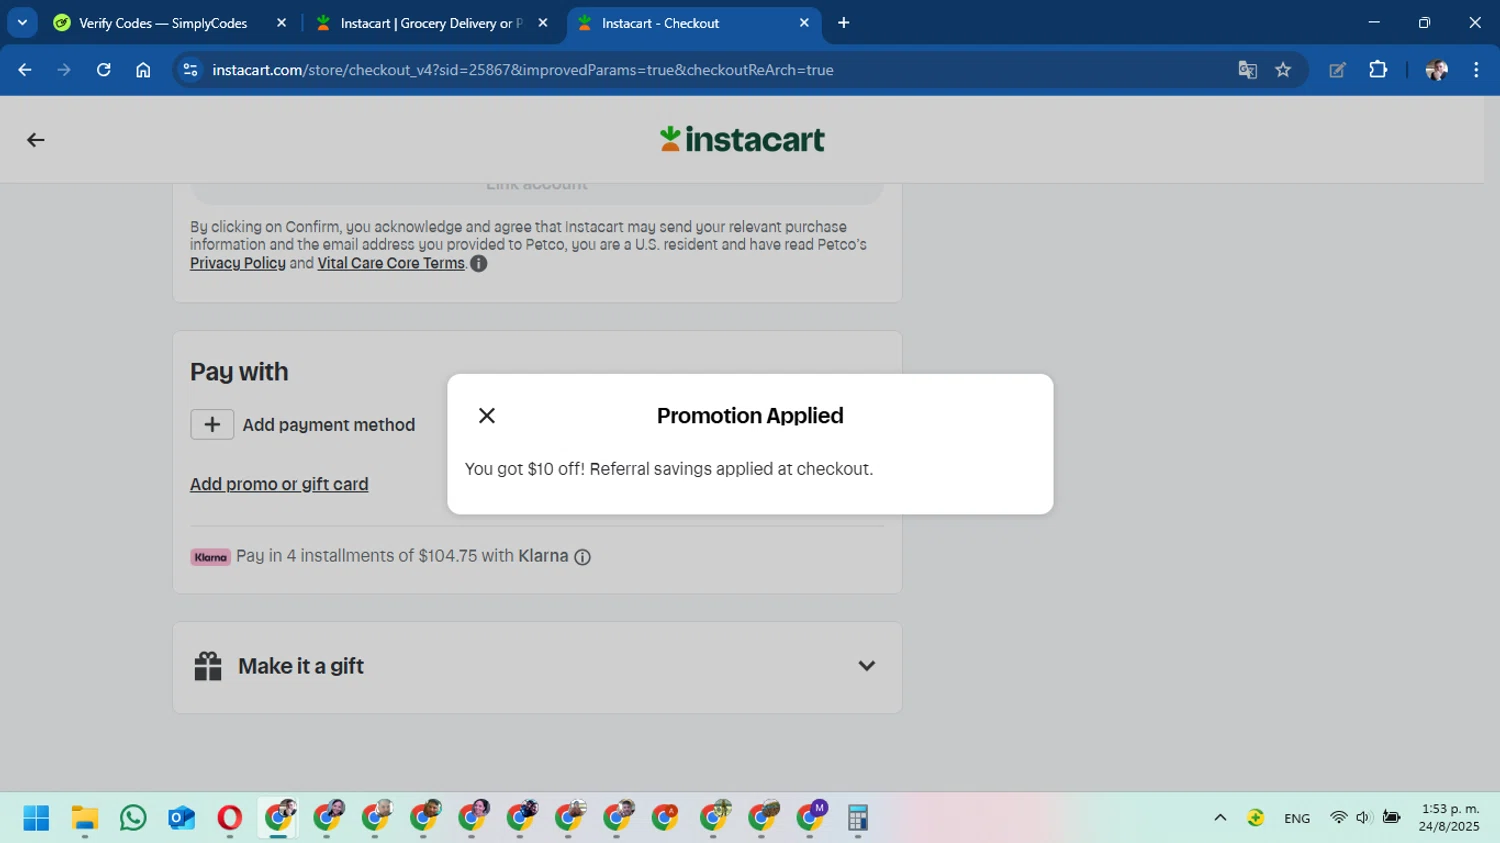Click the pencil note icon in the toolbar
Screen dimensions: 1500x843
1337,70
